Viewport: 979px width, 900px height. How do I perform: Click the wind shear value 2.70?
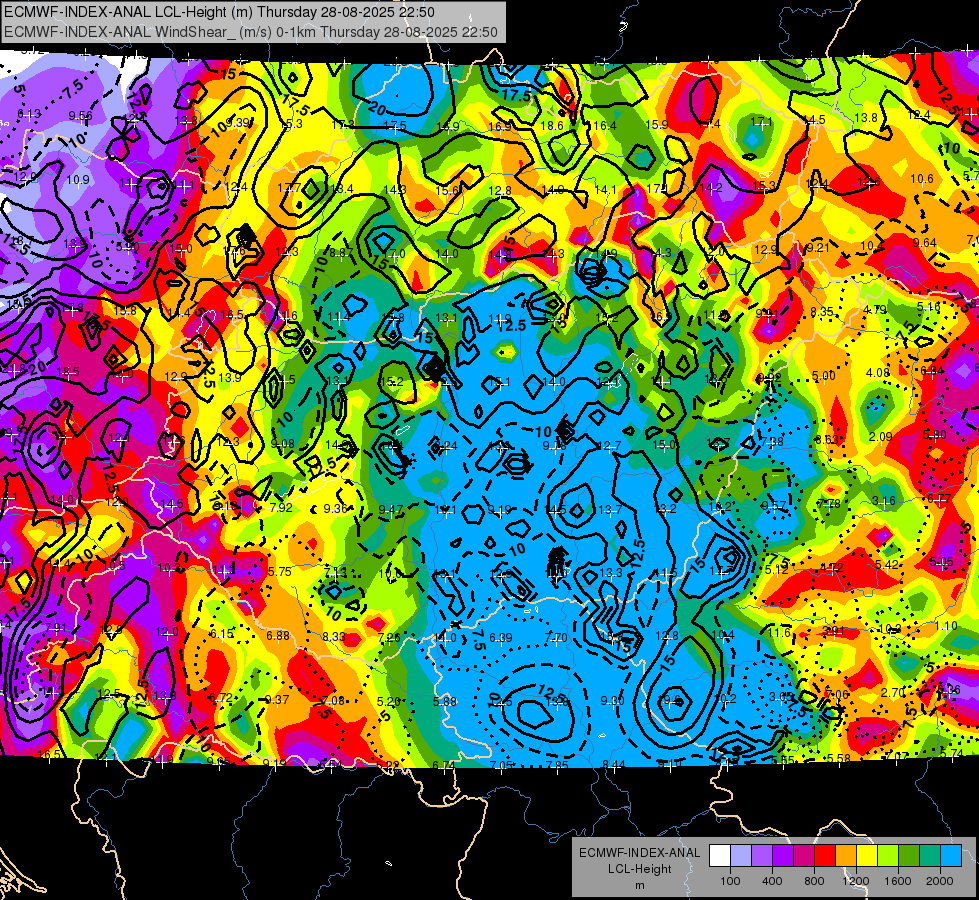tap(893, 692)
